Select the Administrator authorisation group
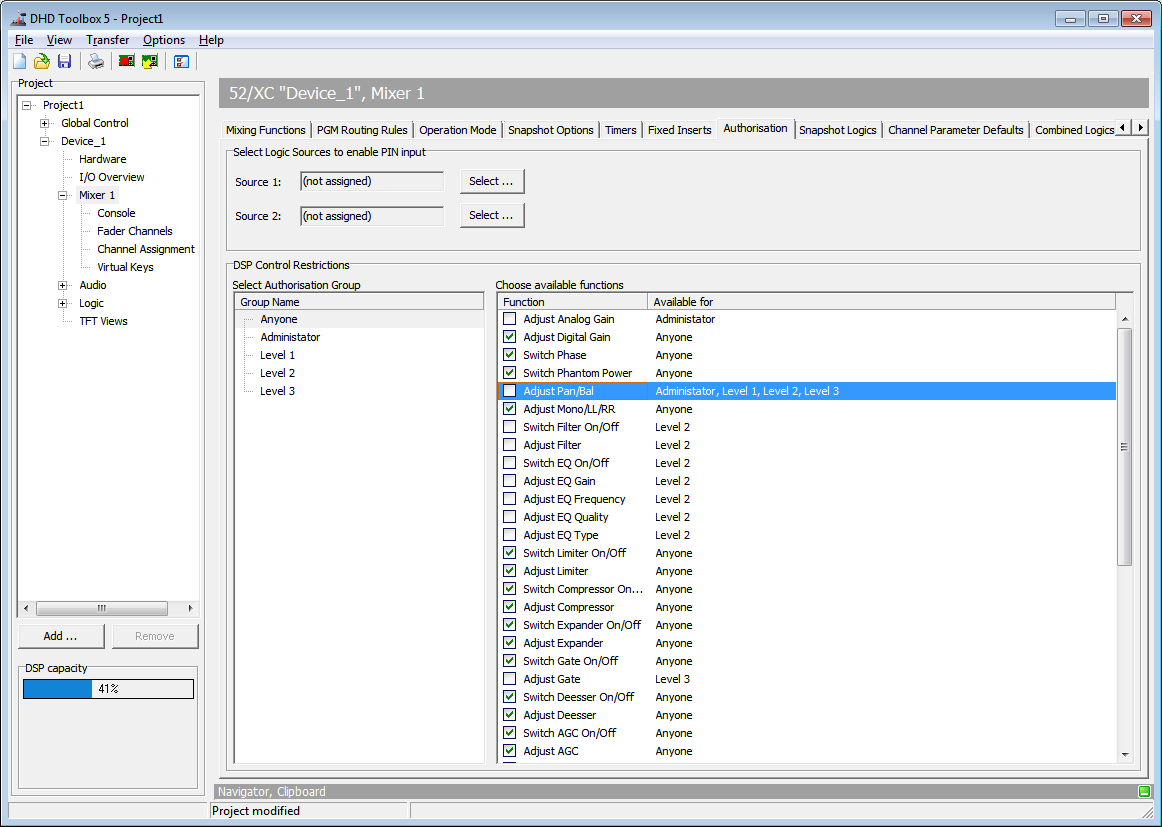Viewport: 1162px width, 827px height. tap(290, 337)
